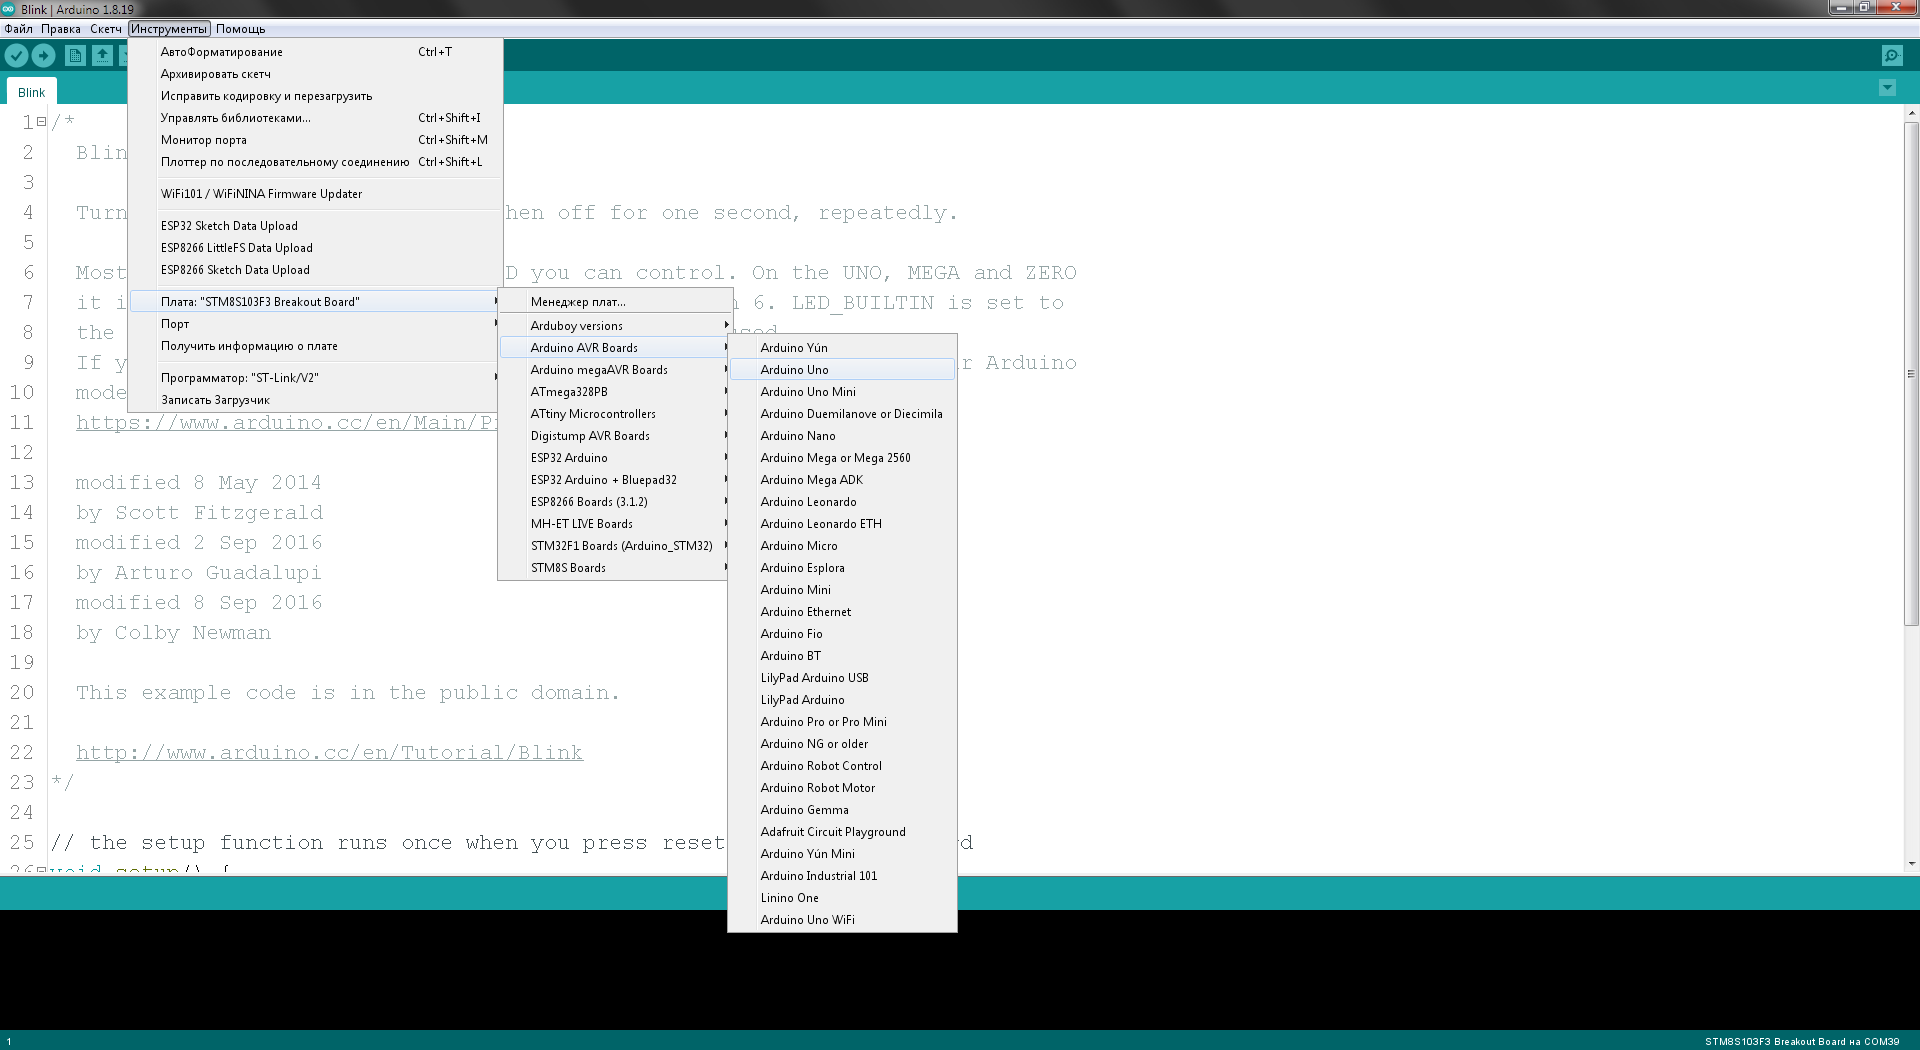
Task: Close the Инструменты menu
Action: [169, 29]
